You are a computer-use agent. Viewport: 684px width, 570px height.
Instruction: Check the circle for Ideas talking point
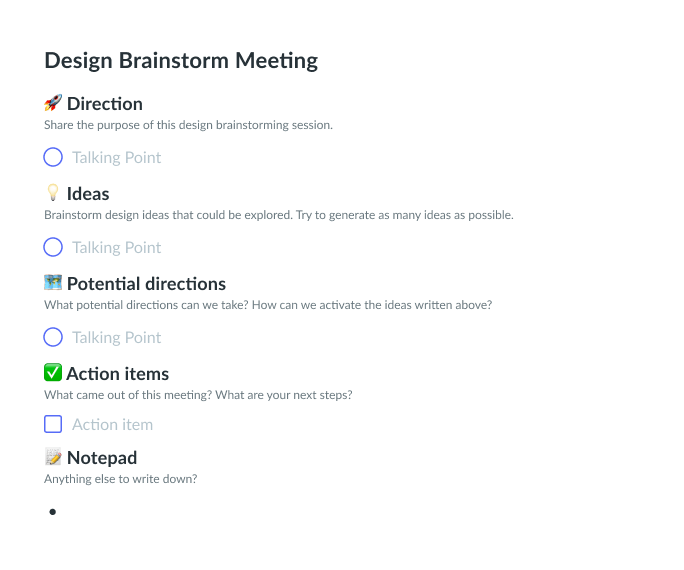pyautogui.click(x=53, y=247)
